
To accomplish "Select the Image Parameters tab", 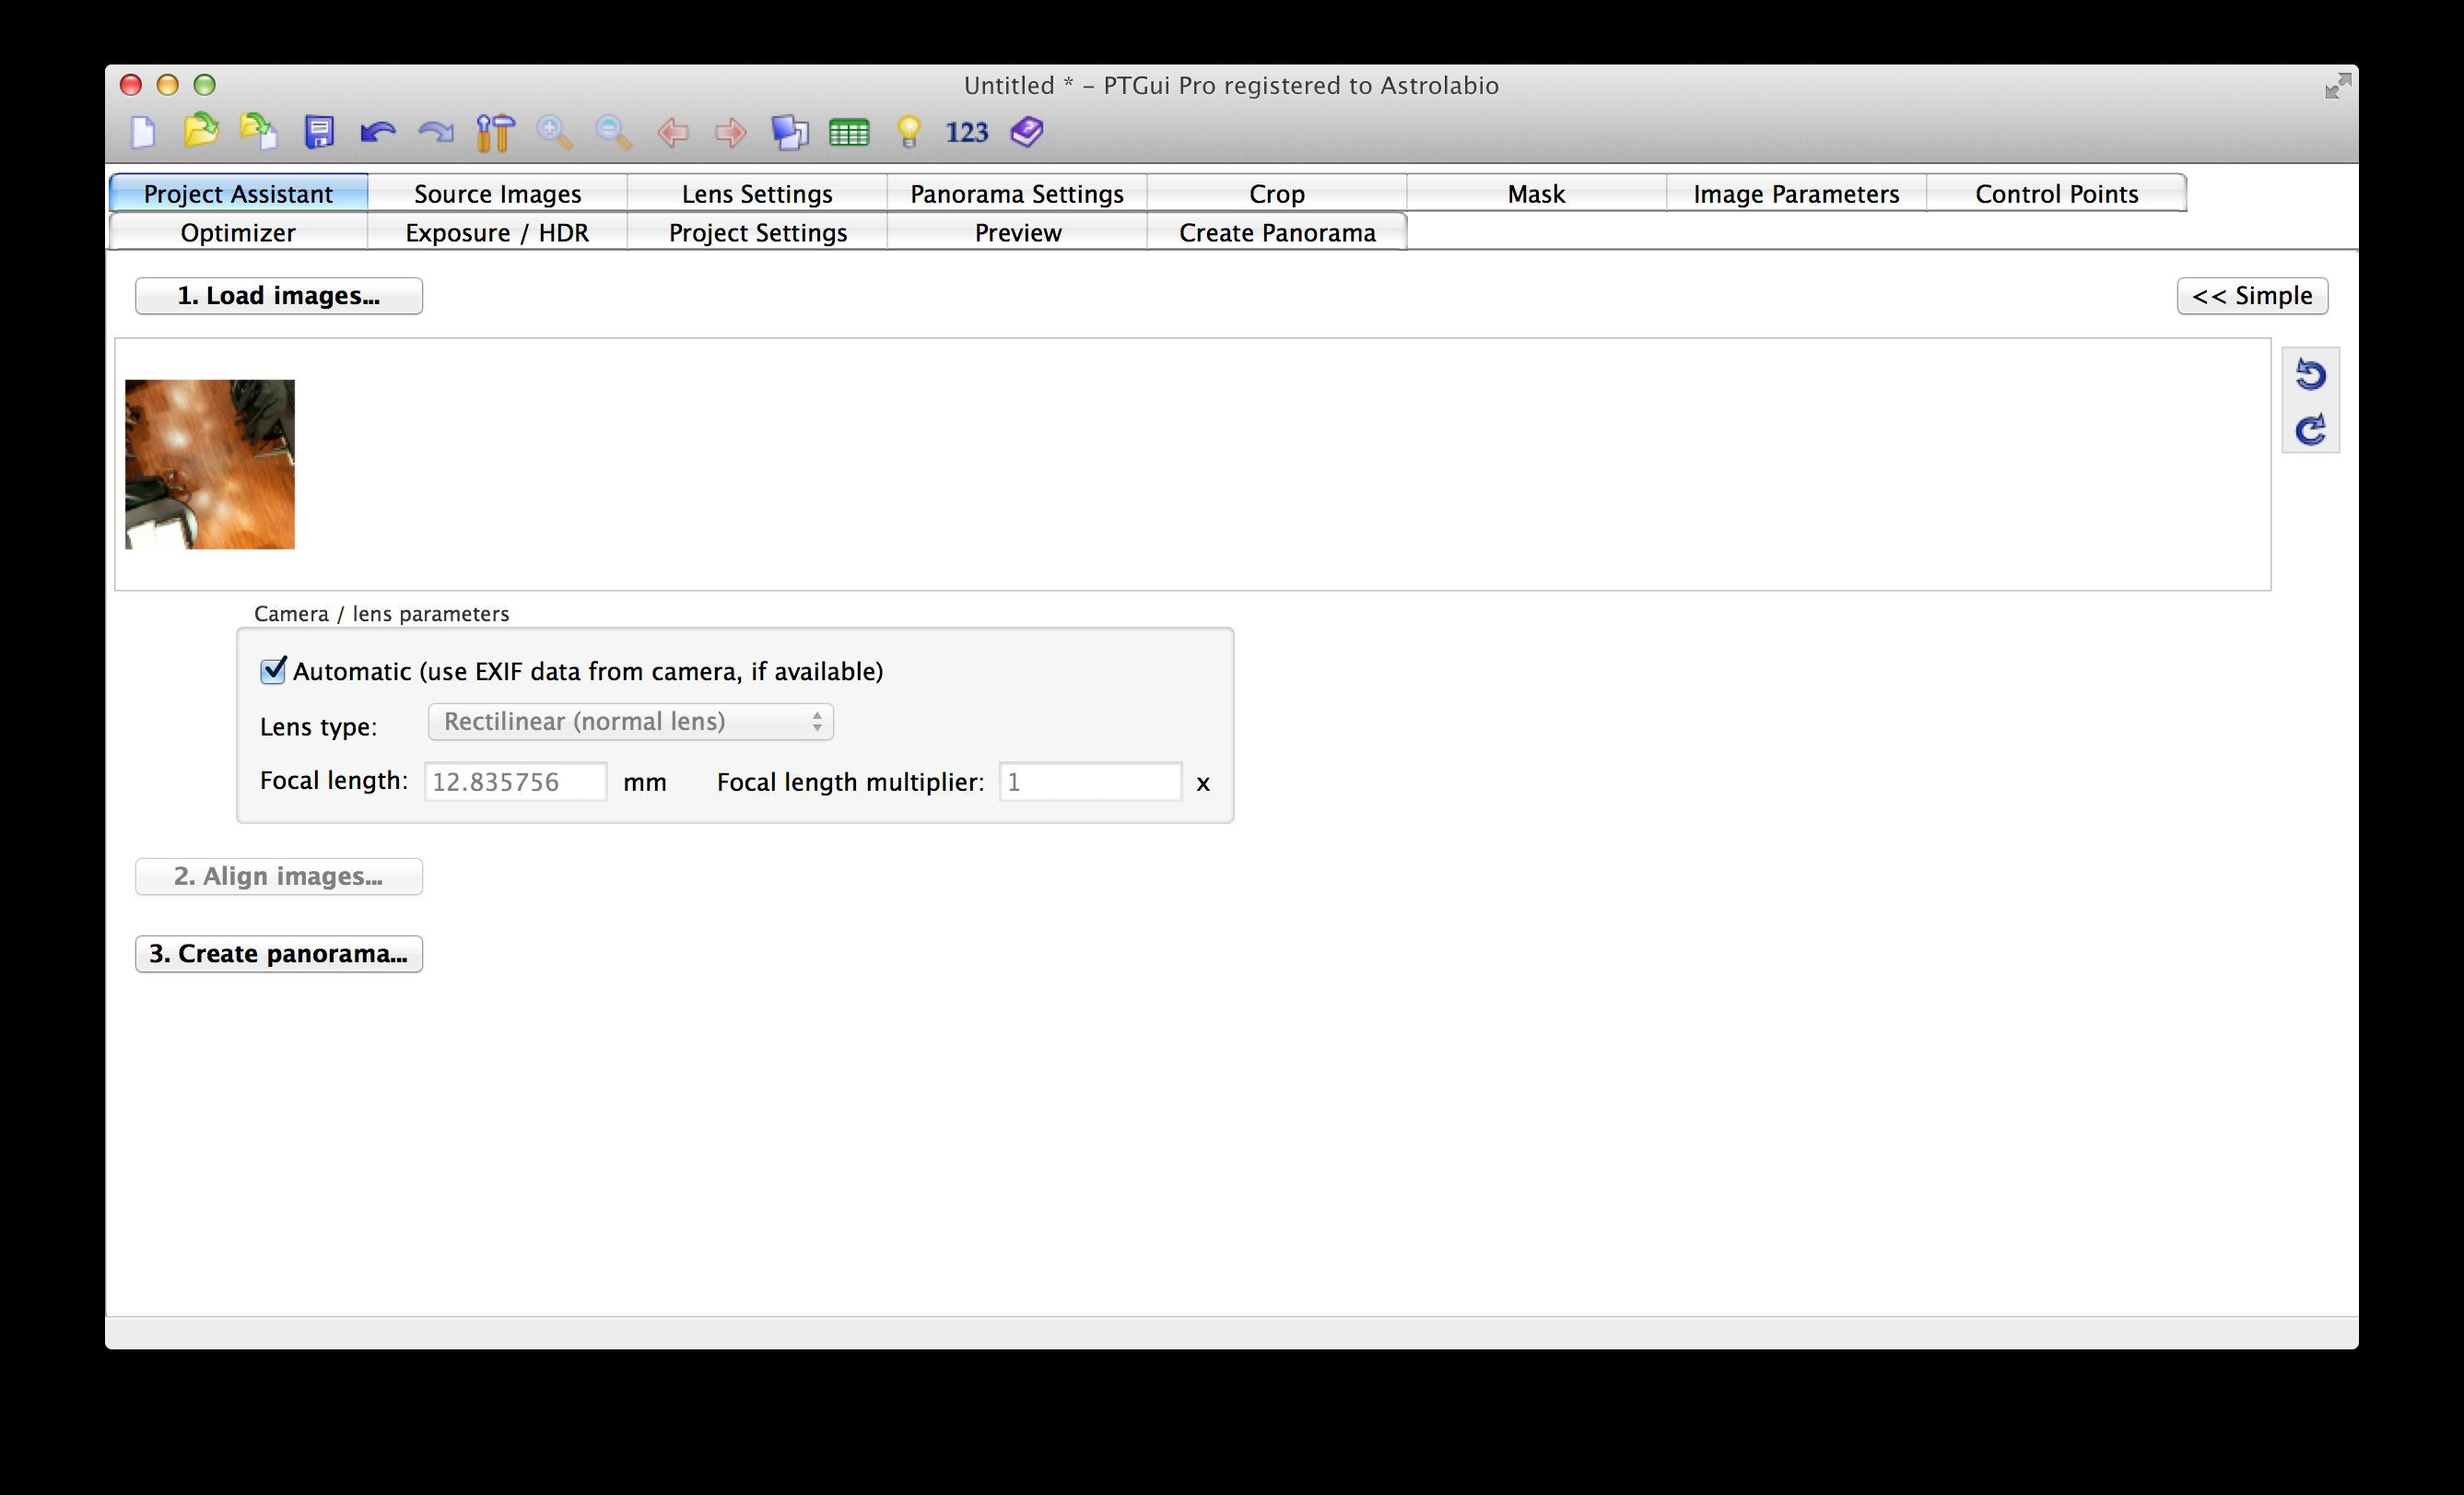I will click(1796, 193).
